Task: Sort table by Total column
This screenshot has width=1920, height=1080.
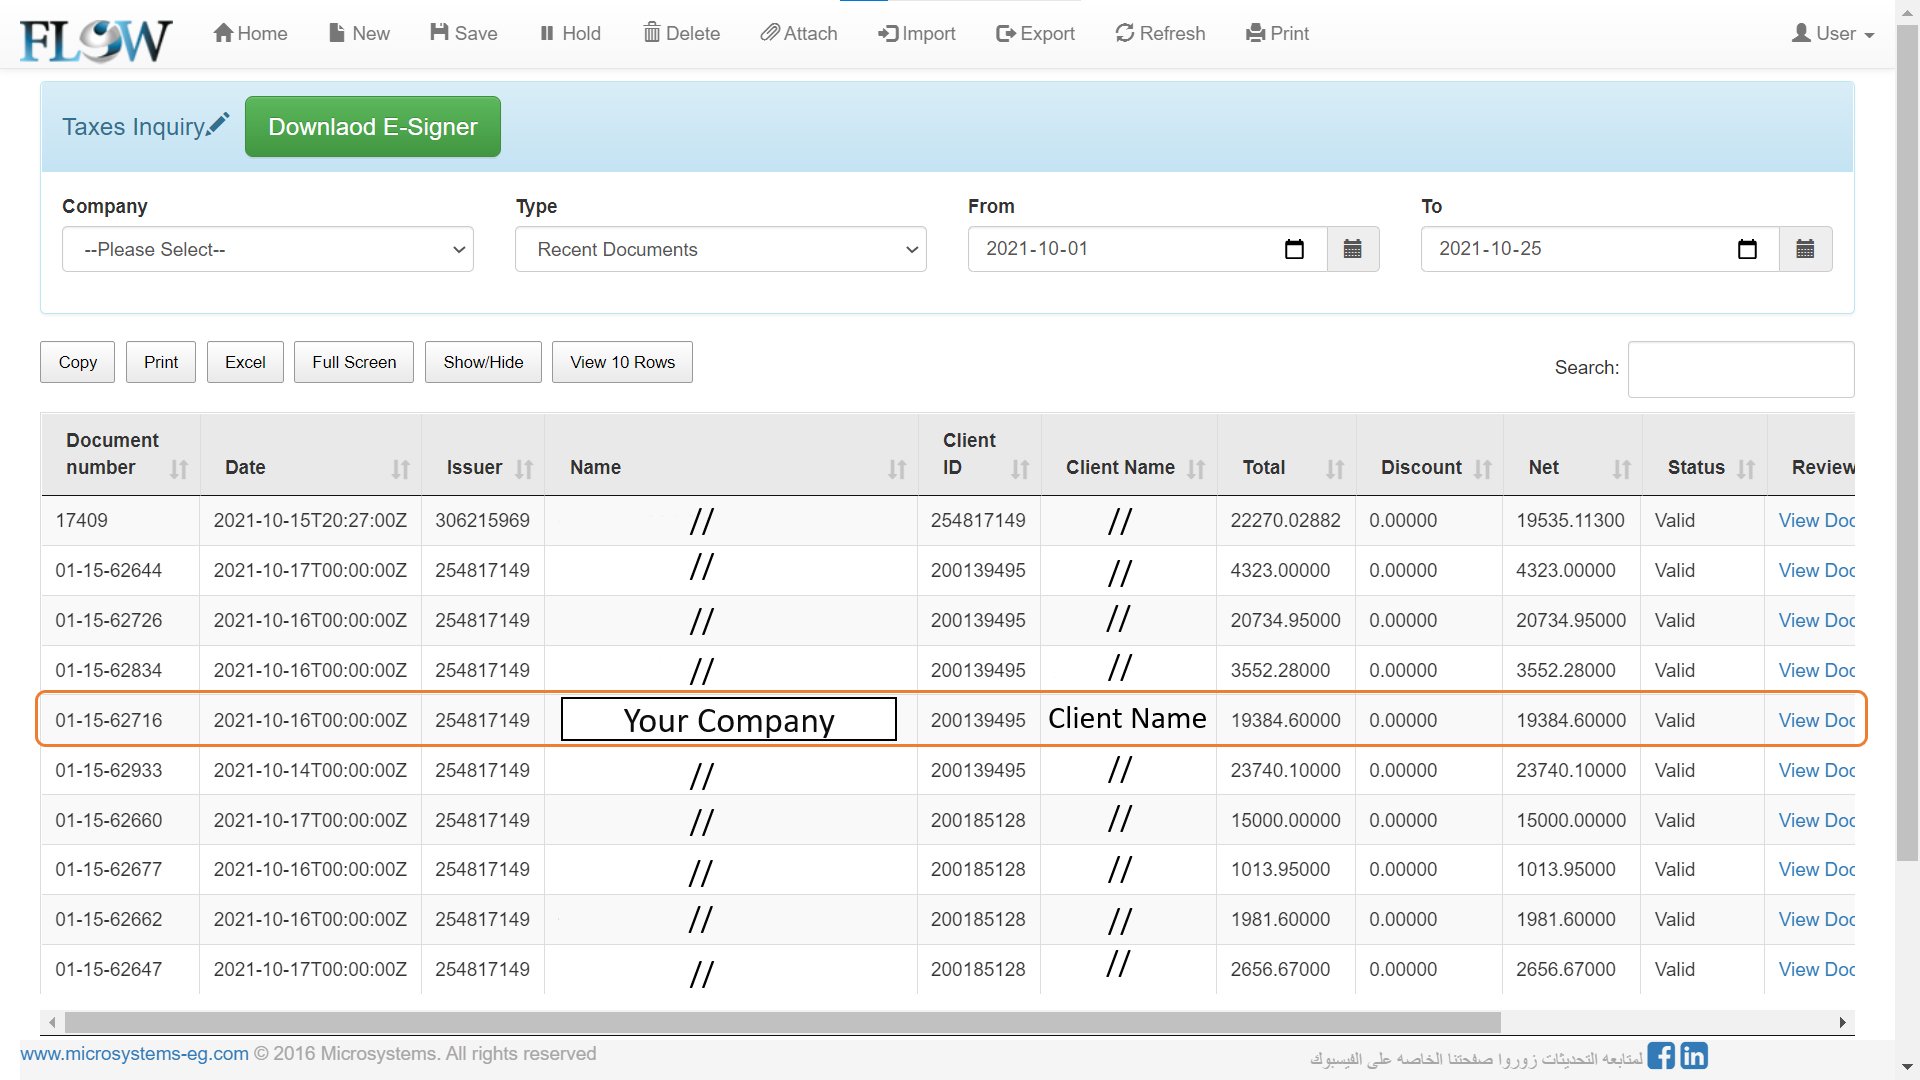Action: pyautogui.click(x=1335, y=469)
